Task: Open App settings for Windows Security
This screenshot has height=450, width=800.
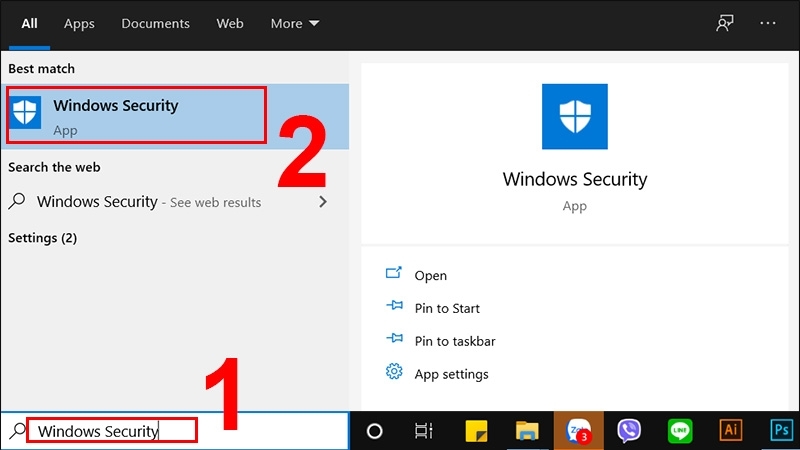Action: [451, 374]
